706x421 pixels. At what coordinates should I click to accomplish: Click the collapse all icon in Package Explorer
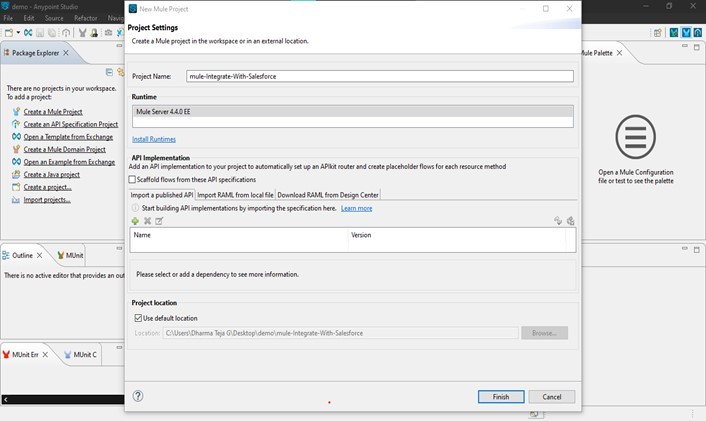(108, 72)
